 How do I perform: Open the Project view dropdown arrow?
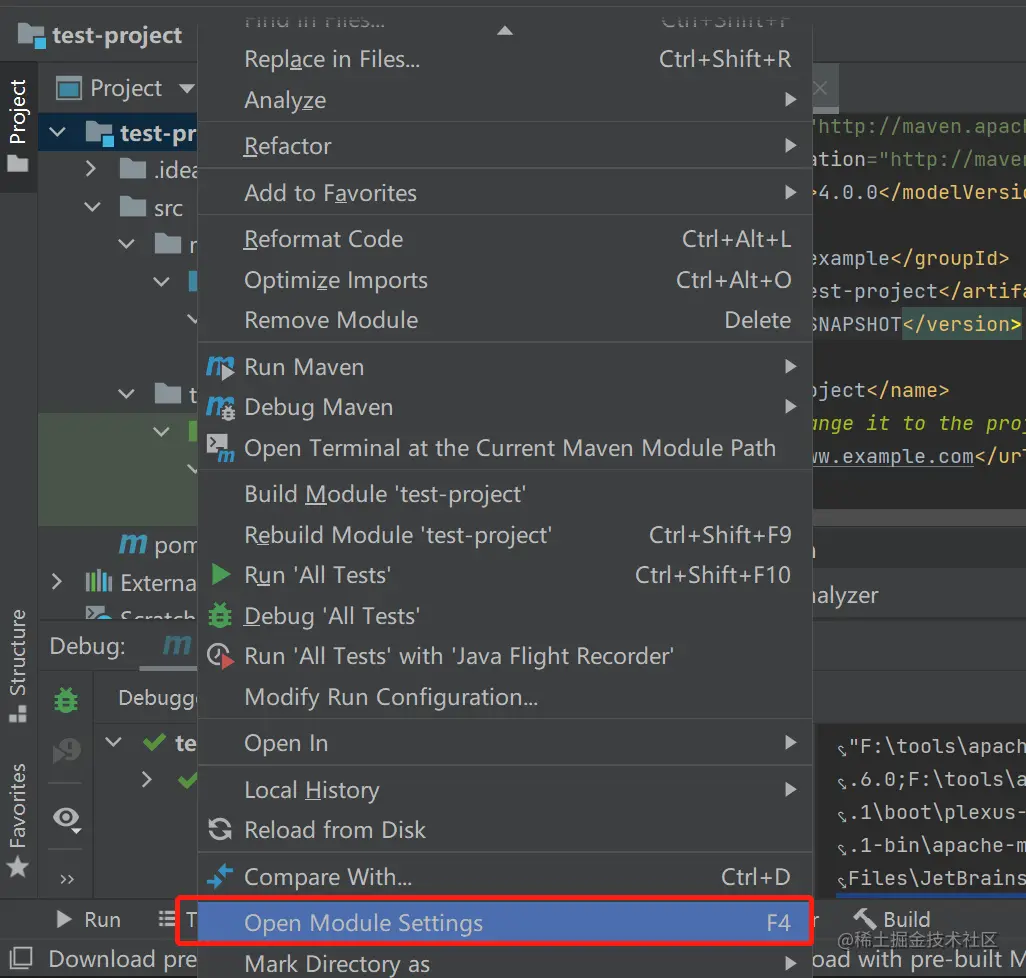(x=187, y=88)
